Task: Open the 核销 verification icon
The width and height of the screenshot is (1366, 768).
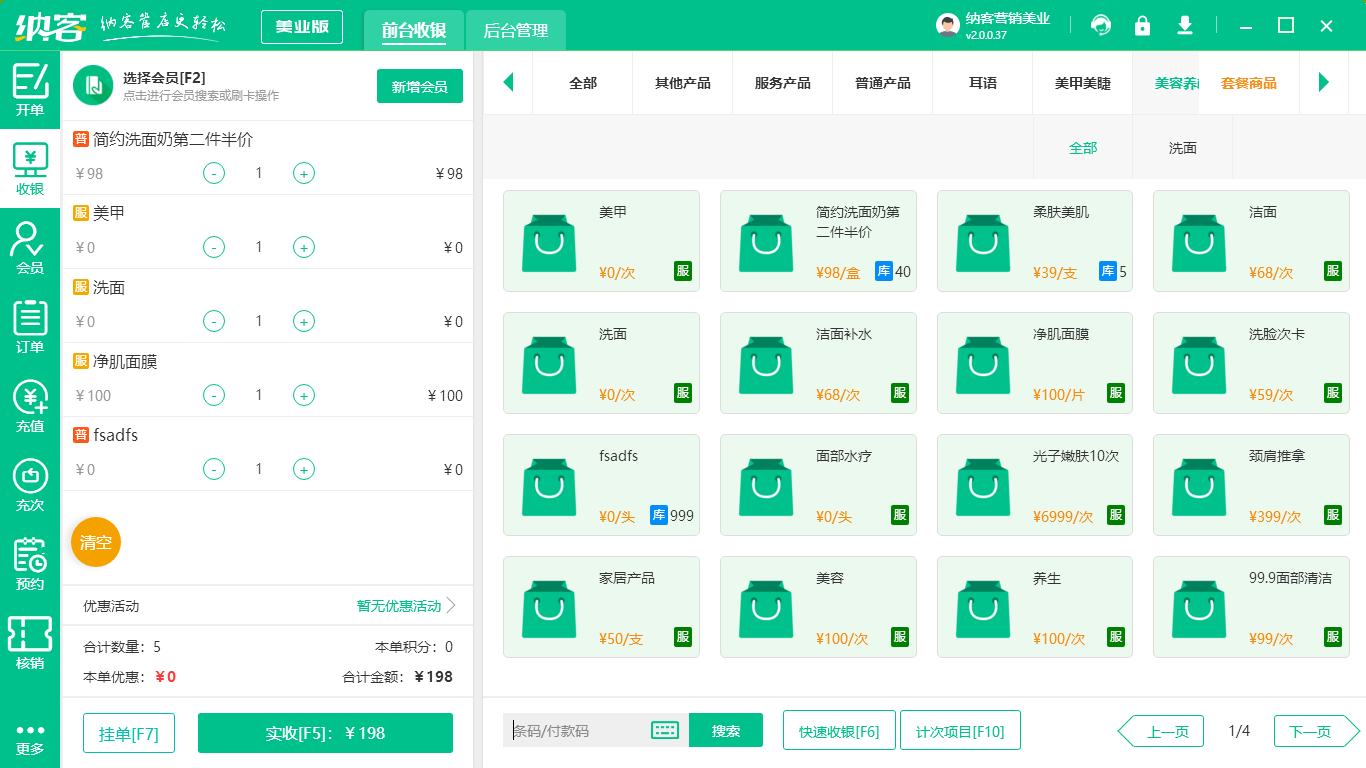Action: (x=29, y=640)
